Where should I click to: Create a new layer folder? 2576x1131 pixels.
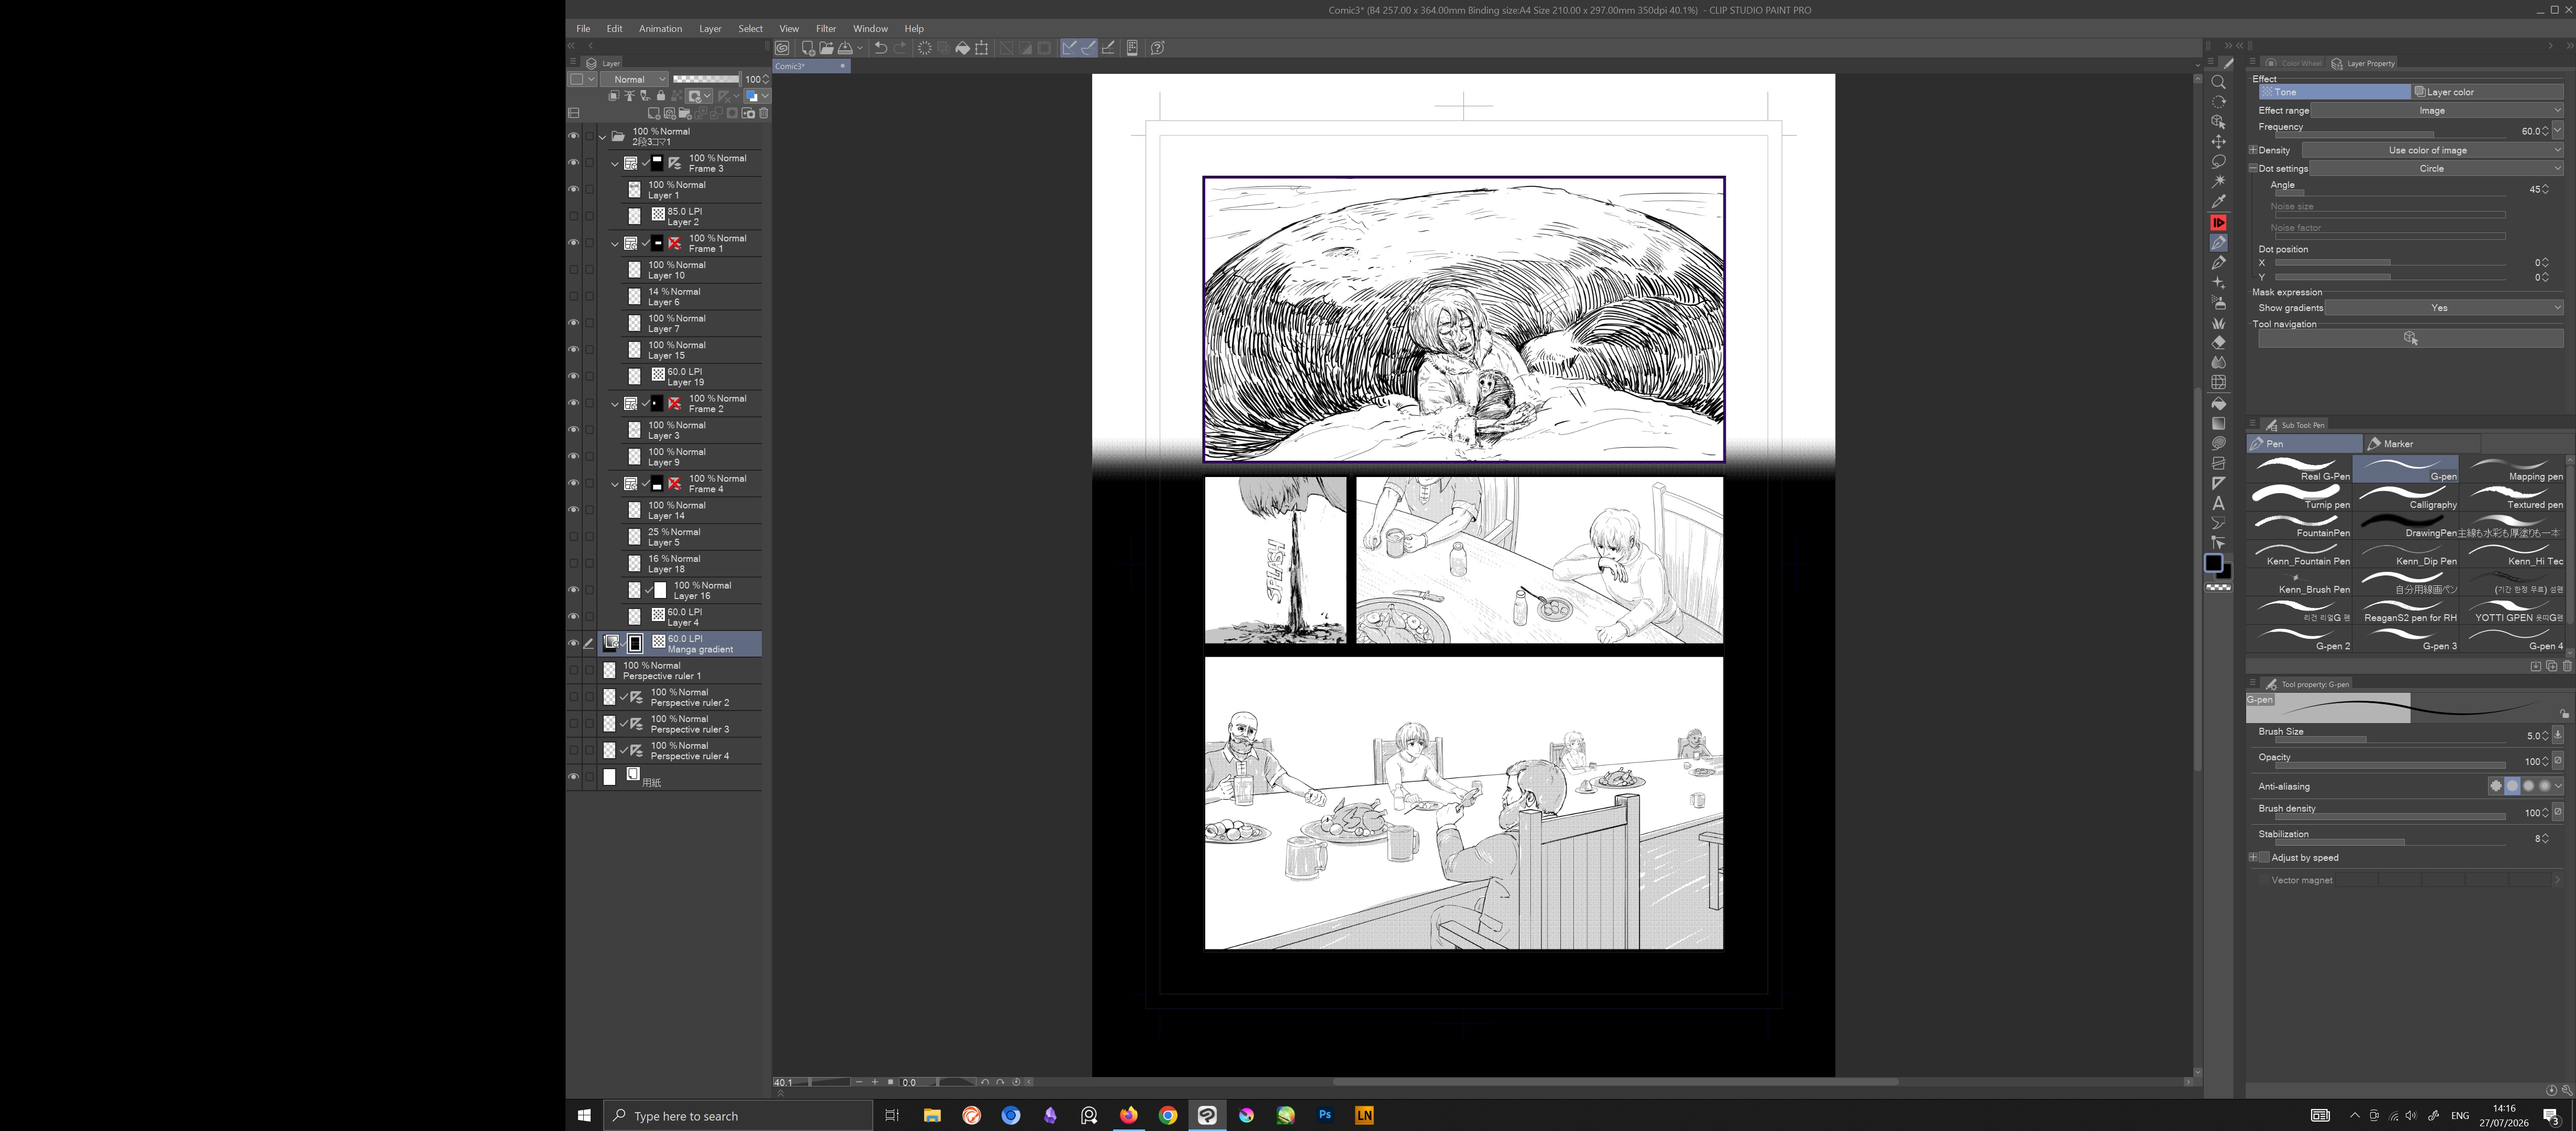pos(685,113)
